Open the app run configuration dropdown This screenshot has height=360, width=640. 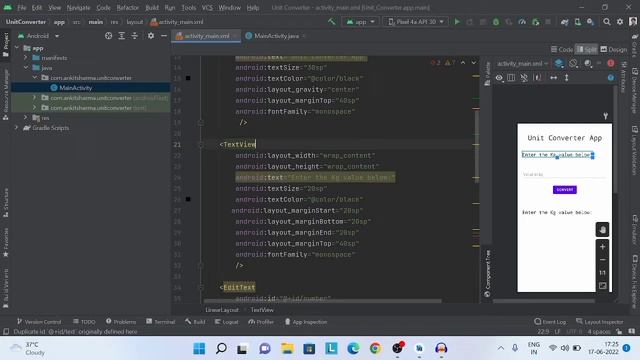pos(360,22)
